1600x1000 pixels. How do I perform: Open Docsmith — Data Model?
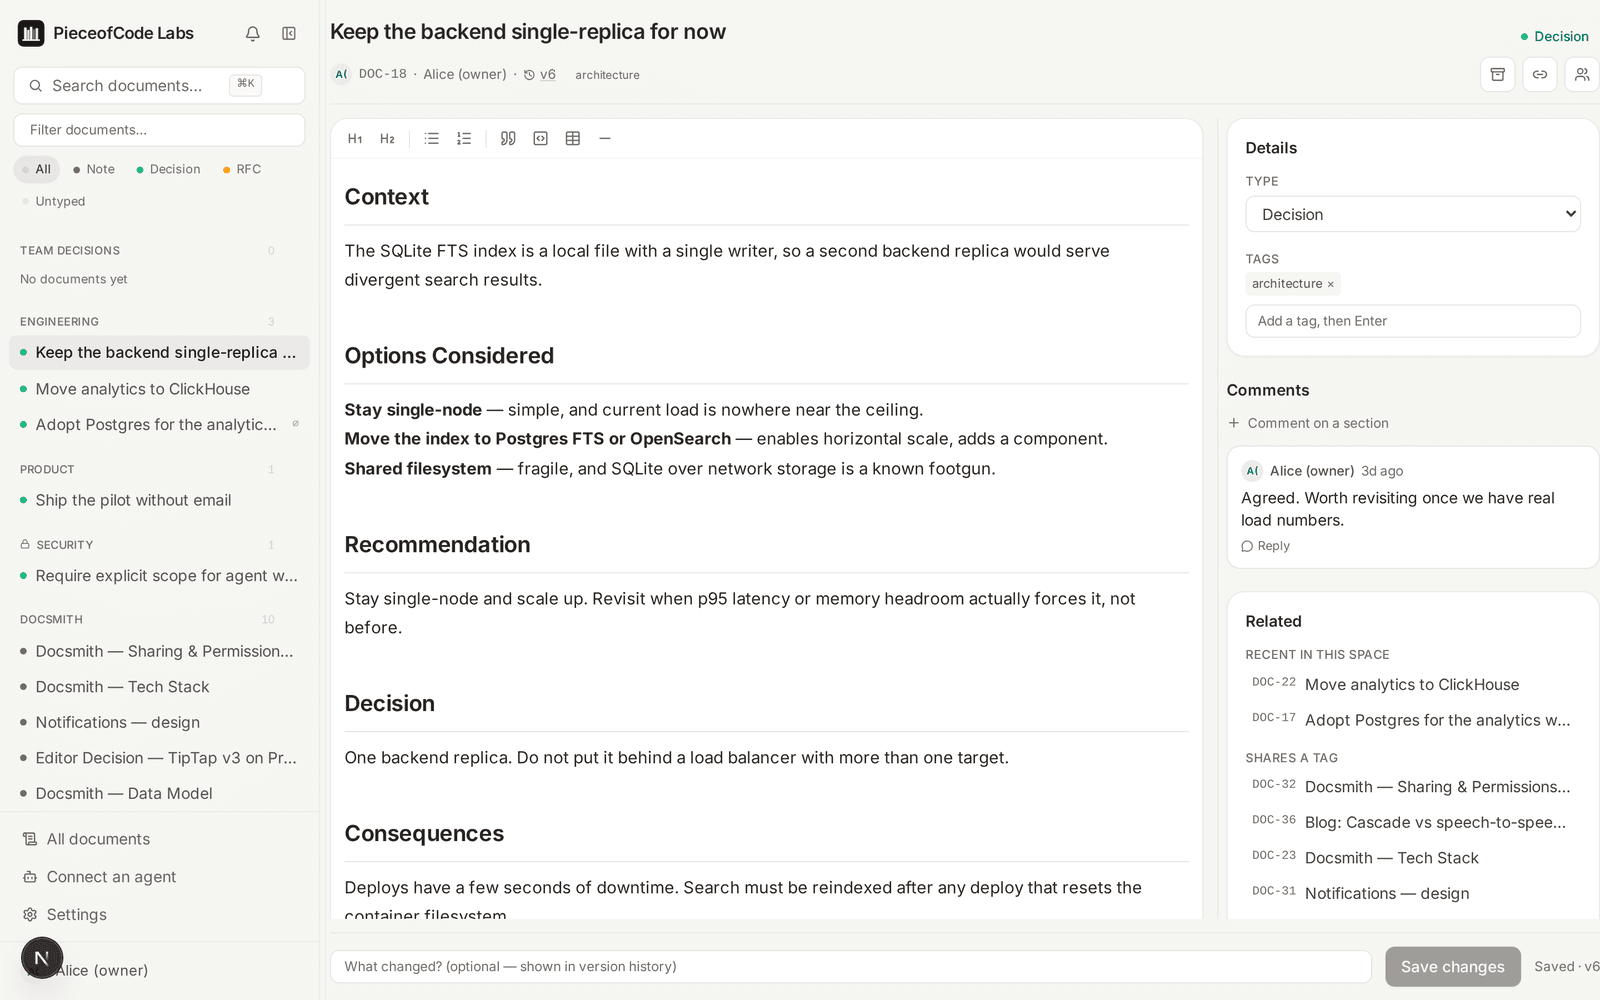coord(160,793)
